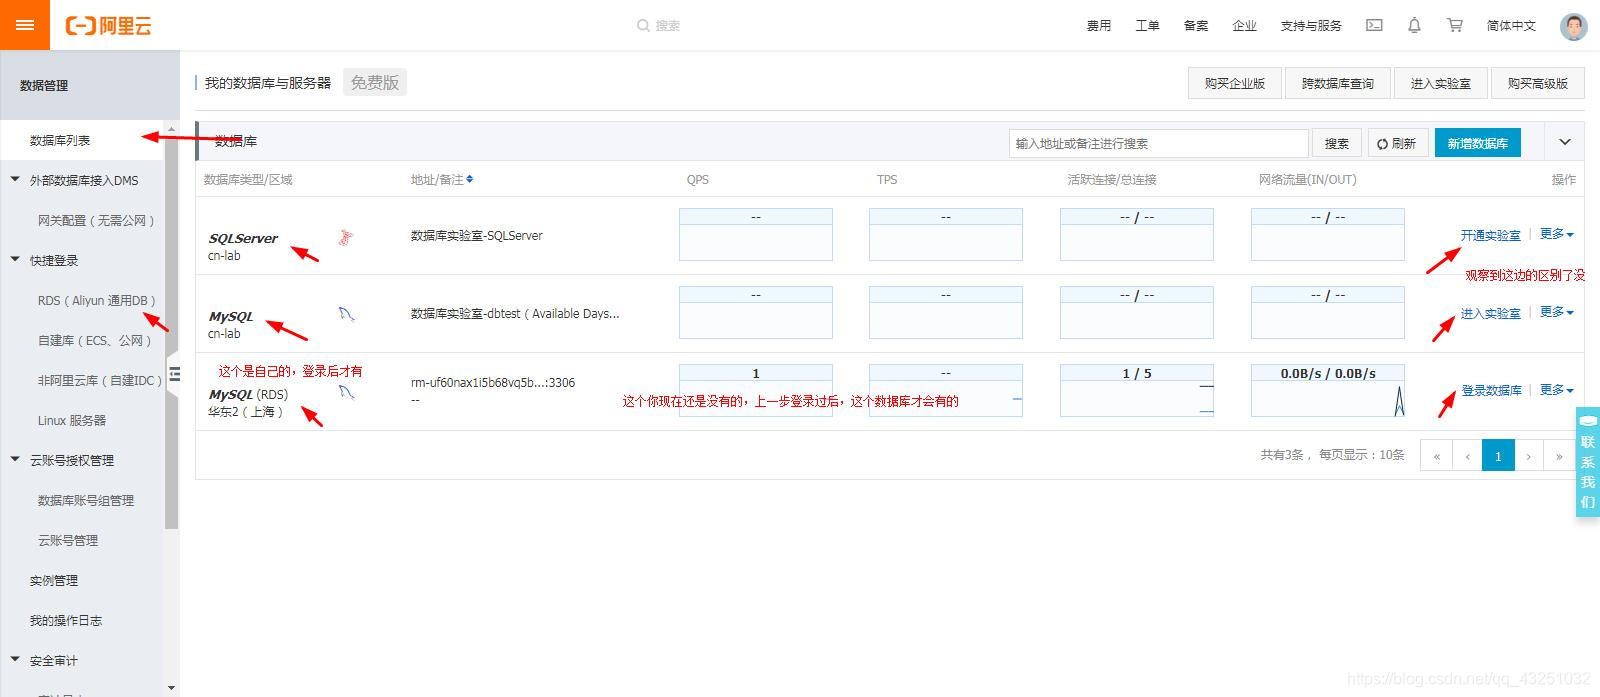Click the 搜索 button beside the address field

coord(1336,143)
